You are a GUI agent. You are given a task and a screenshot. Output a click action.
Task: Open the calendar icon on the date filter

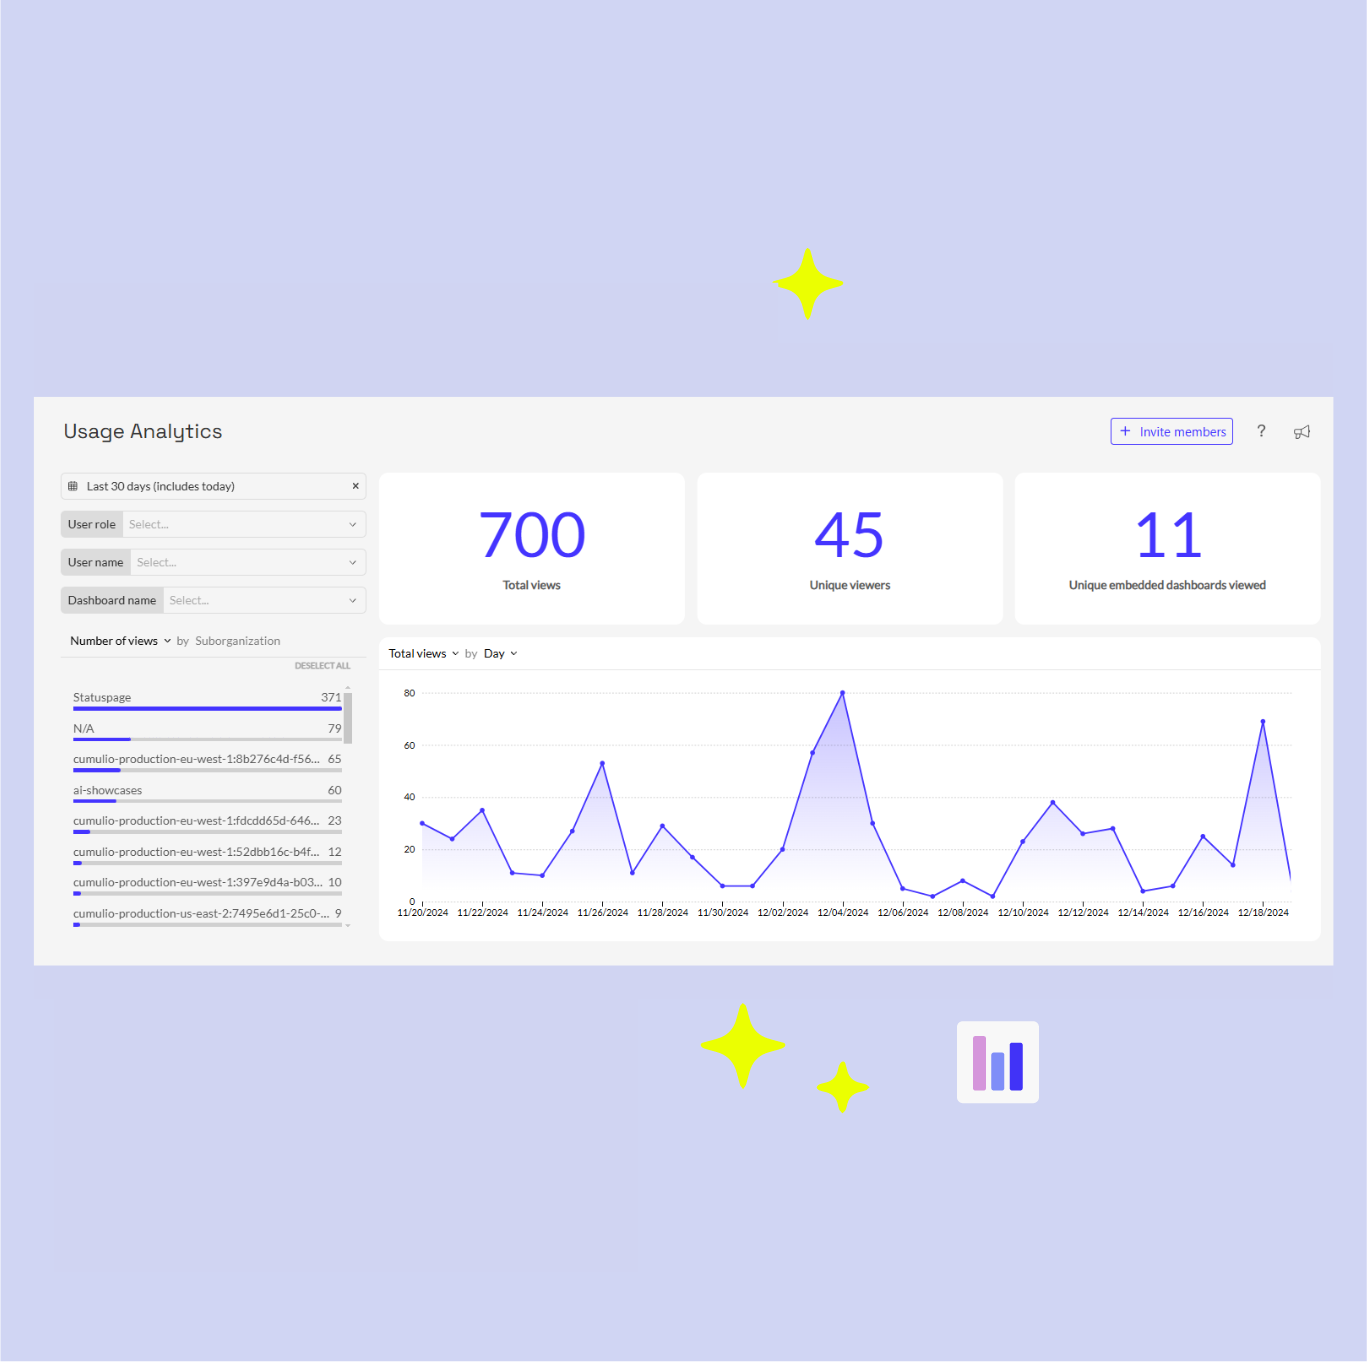73,486
